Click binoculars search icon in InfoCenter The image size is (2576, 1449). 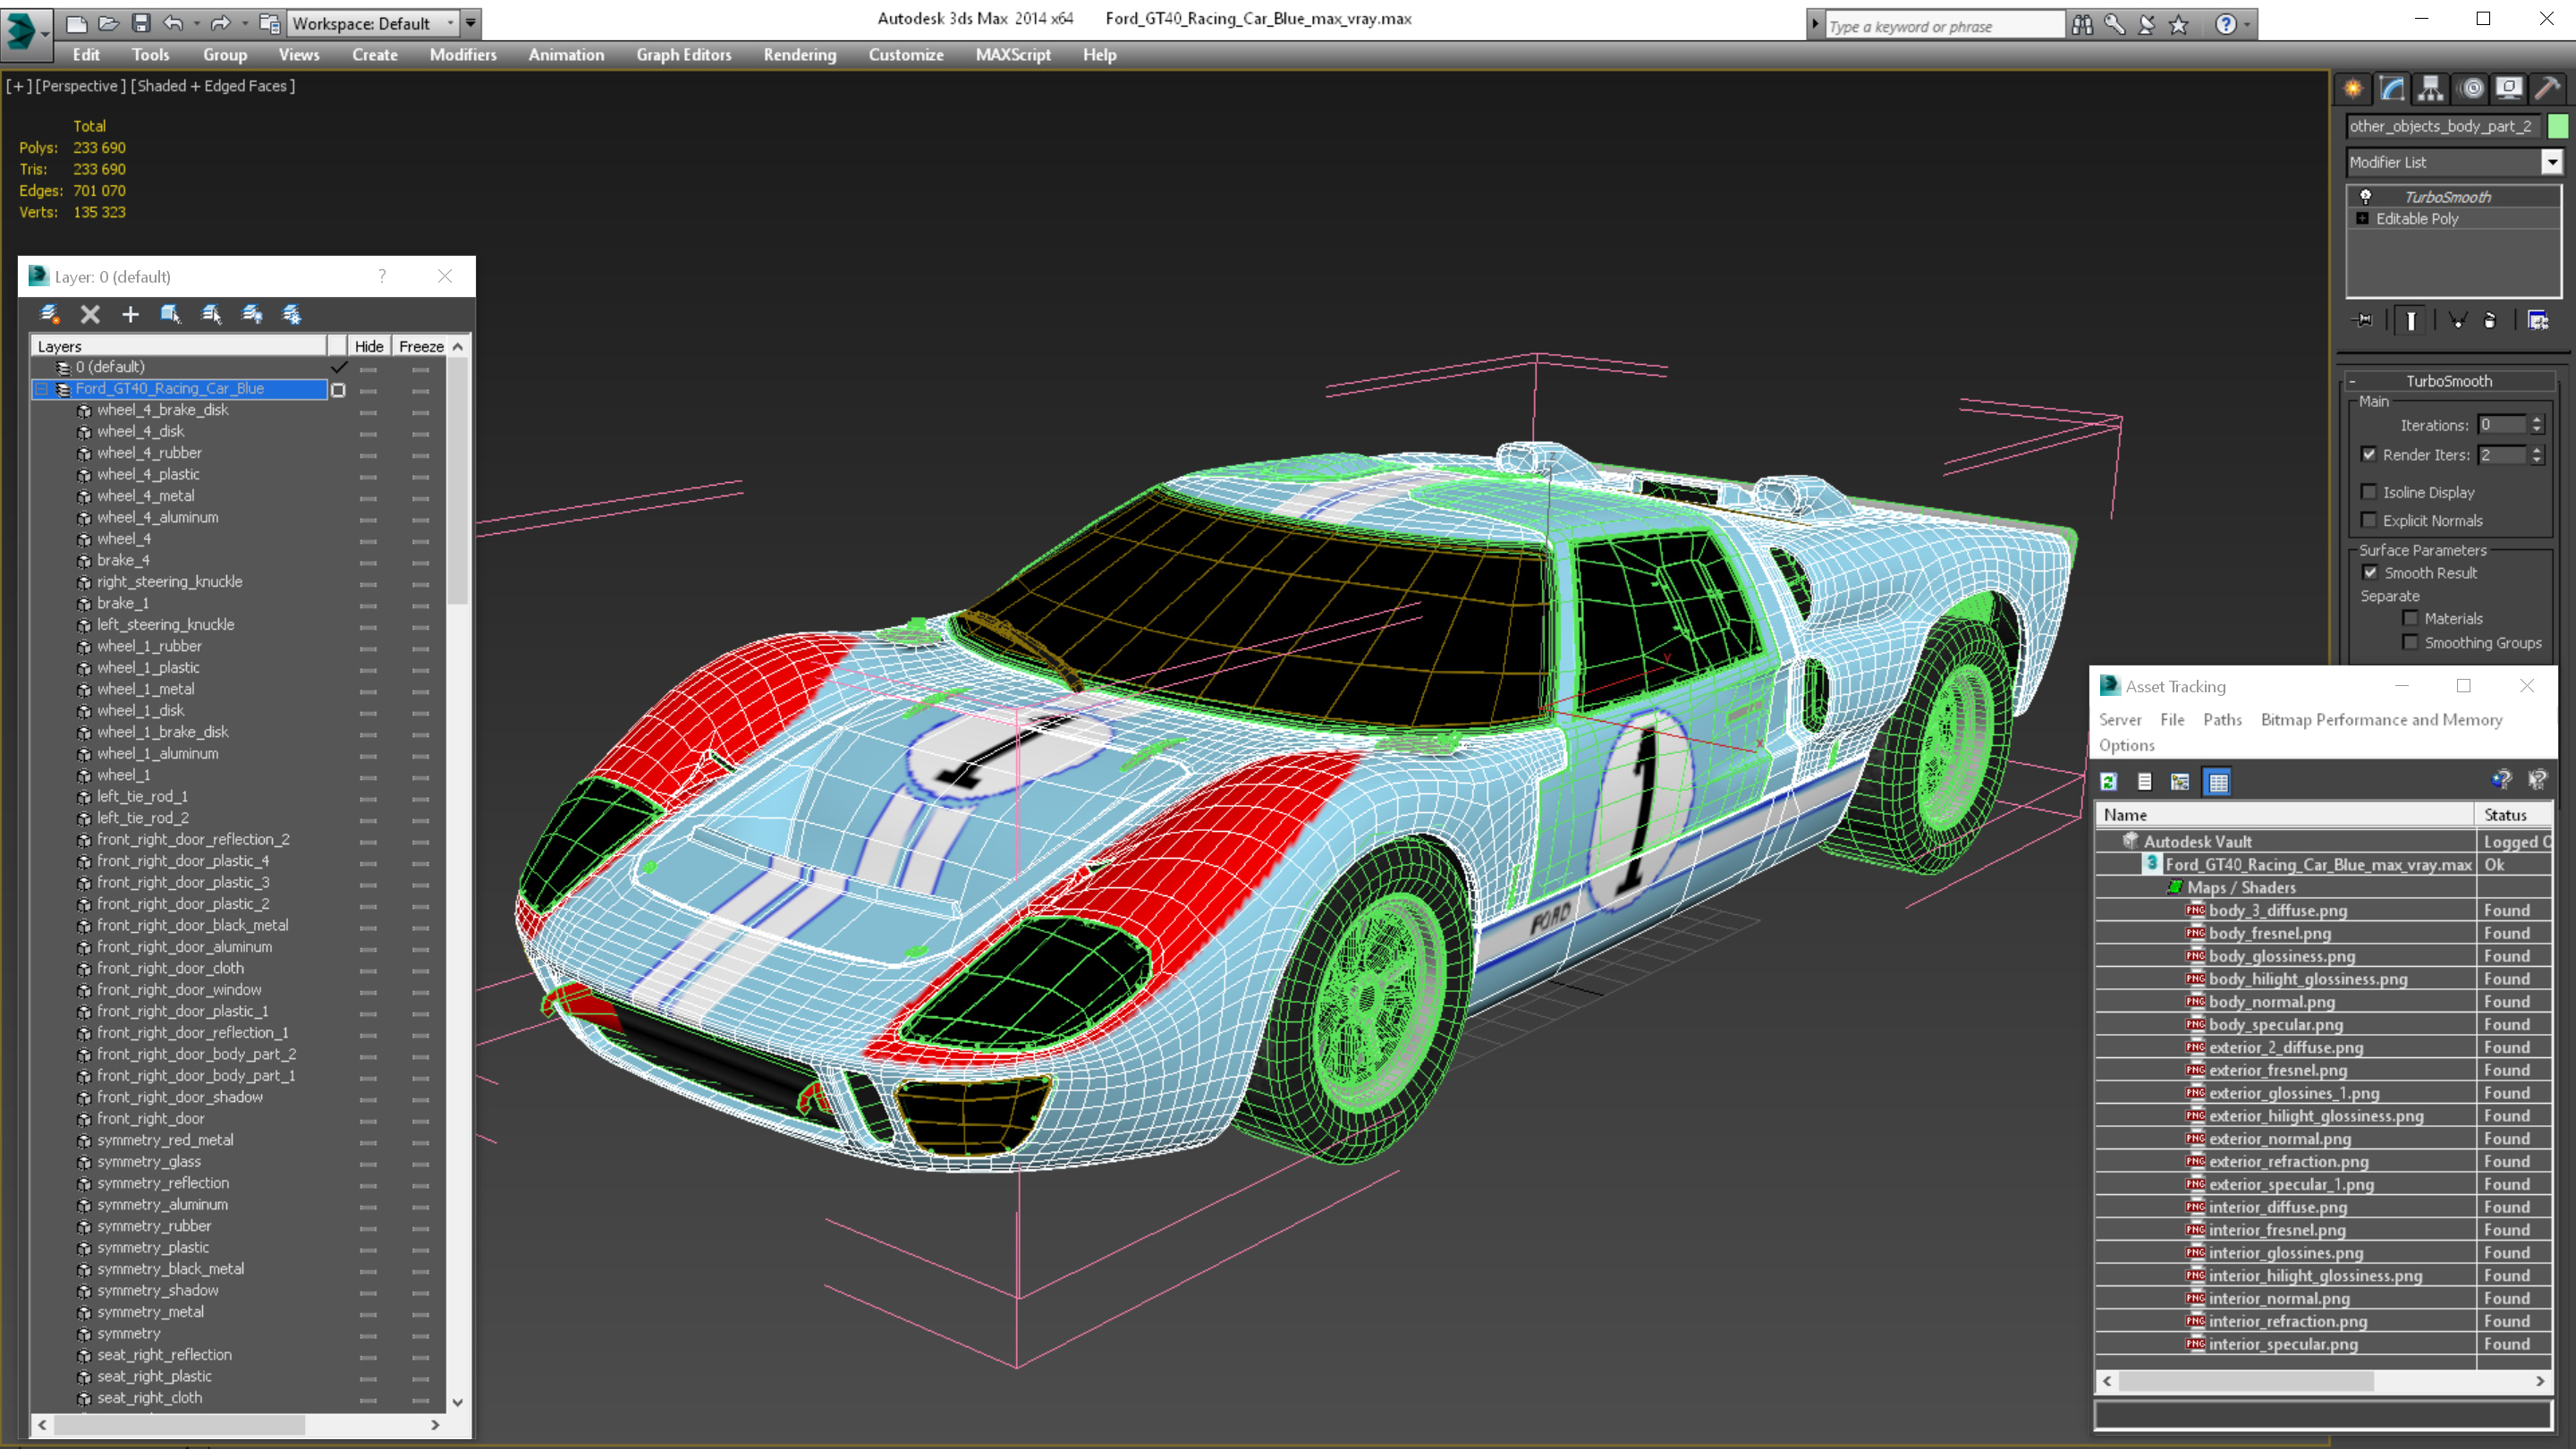point(2082,24)
